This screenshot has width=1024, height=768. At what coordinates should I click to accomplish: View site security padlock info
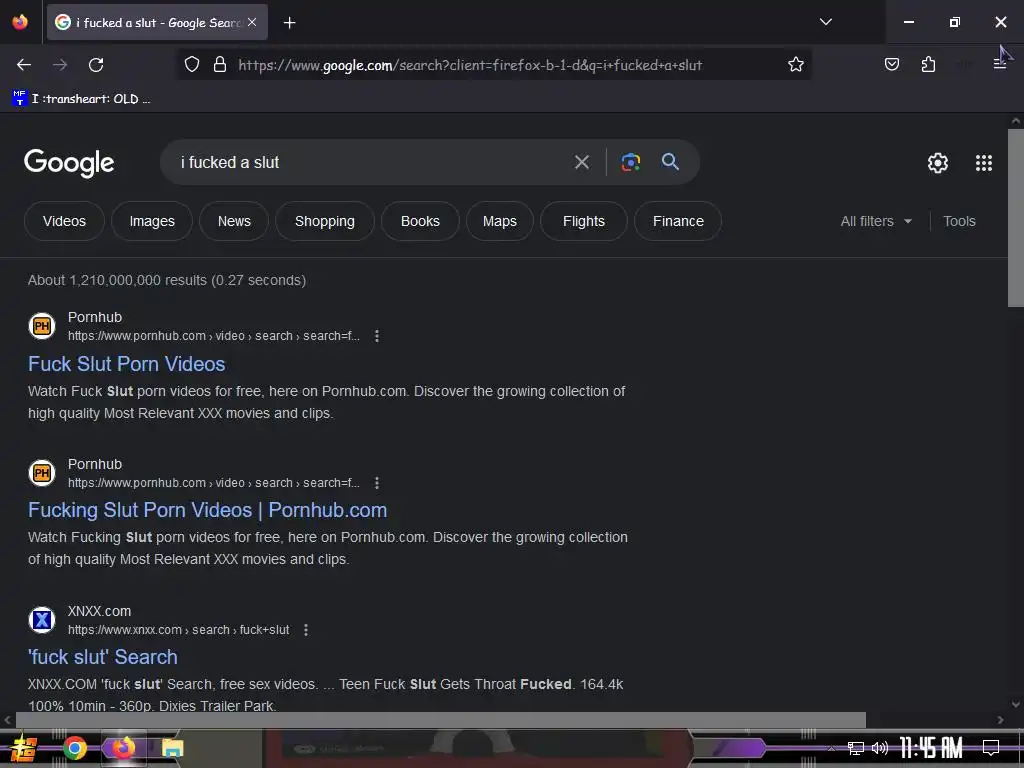pos(220,65)
